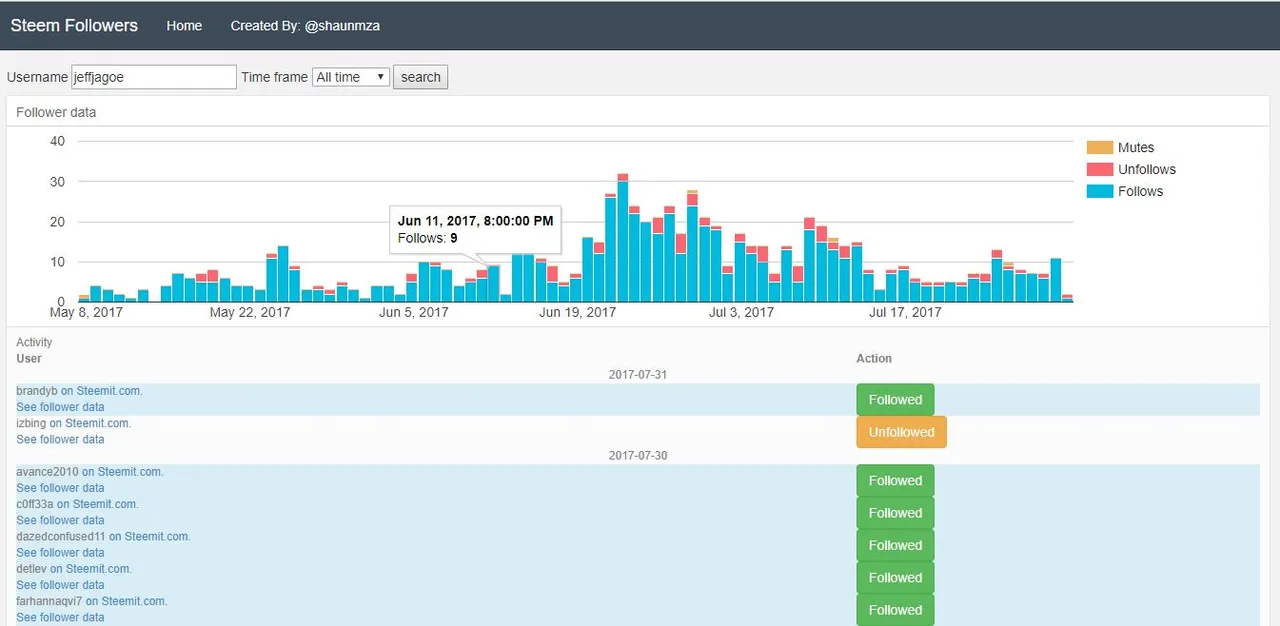This screenshot has width=1280, height=626.
Task: Open See follower data under c0ff33a
Action: click(60, 520)
